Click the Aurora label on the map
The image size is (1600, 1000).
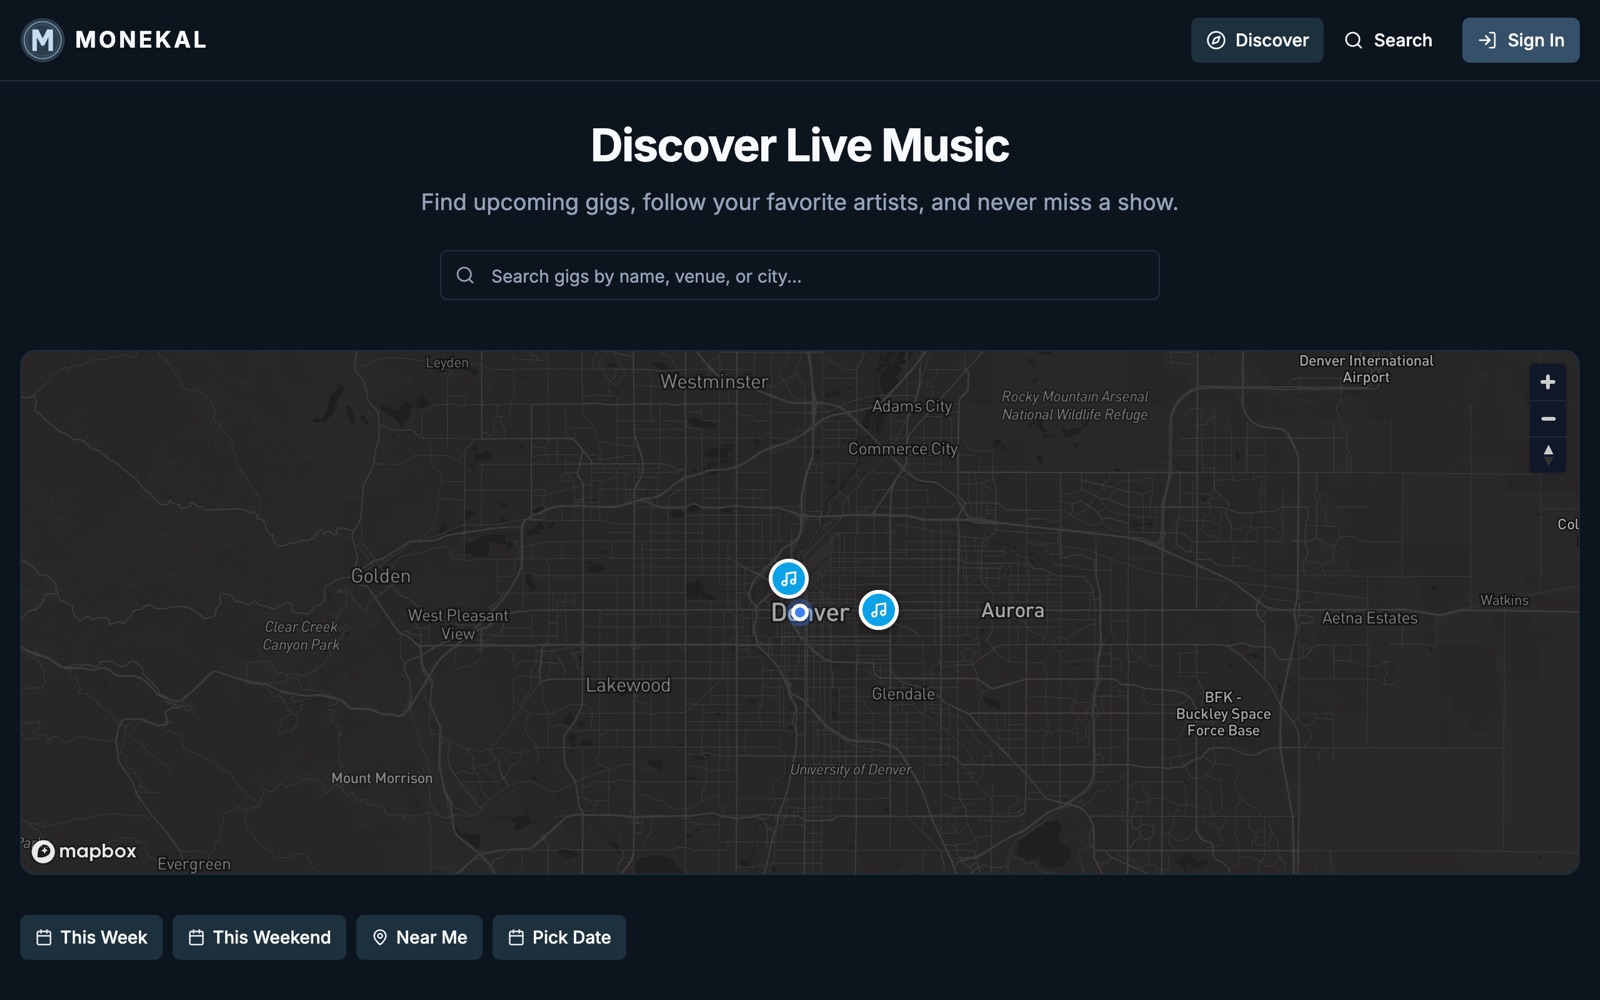tap(1012, 610)
